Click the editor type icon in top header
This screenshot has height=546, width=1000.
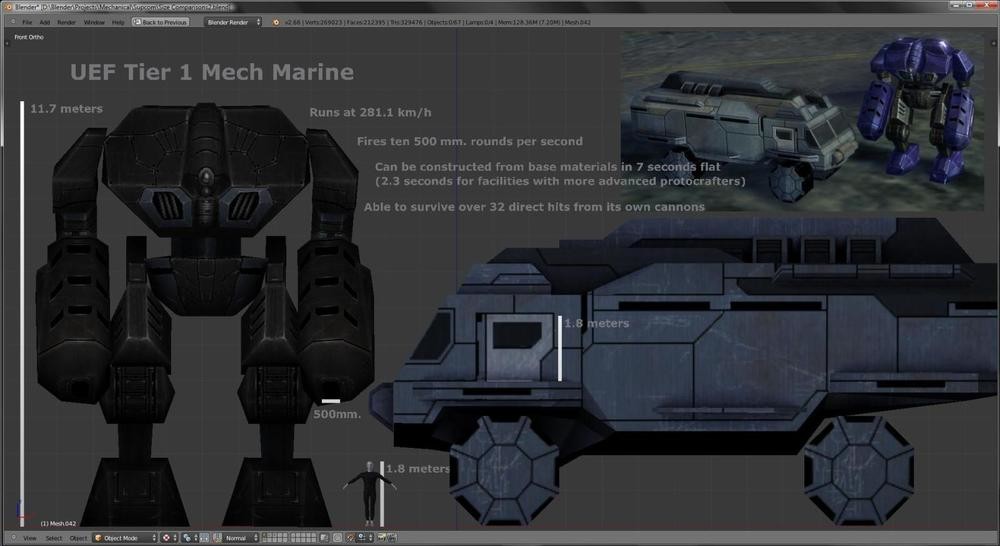tap(11, 22)
